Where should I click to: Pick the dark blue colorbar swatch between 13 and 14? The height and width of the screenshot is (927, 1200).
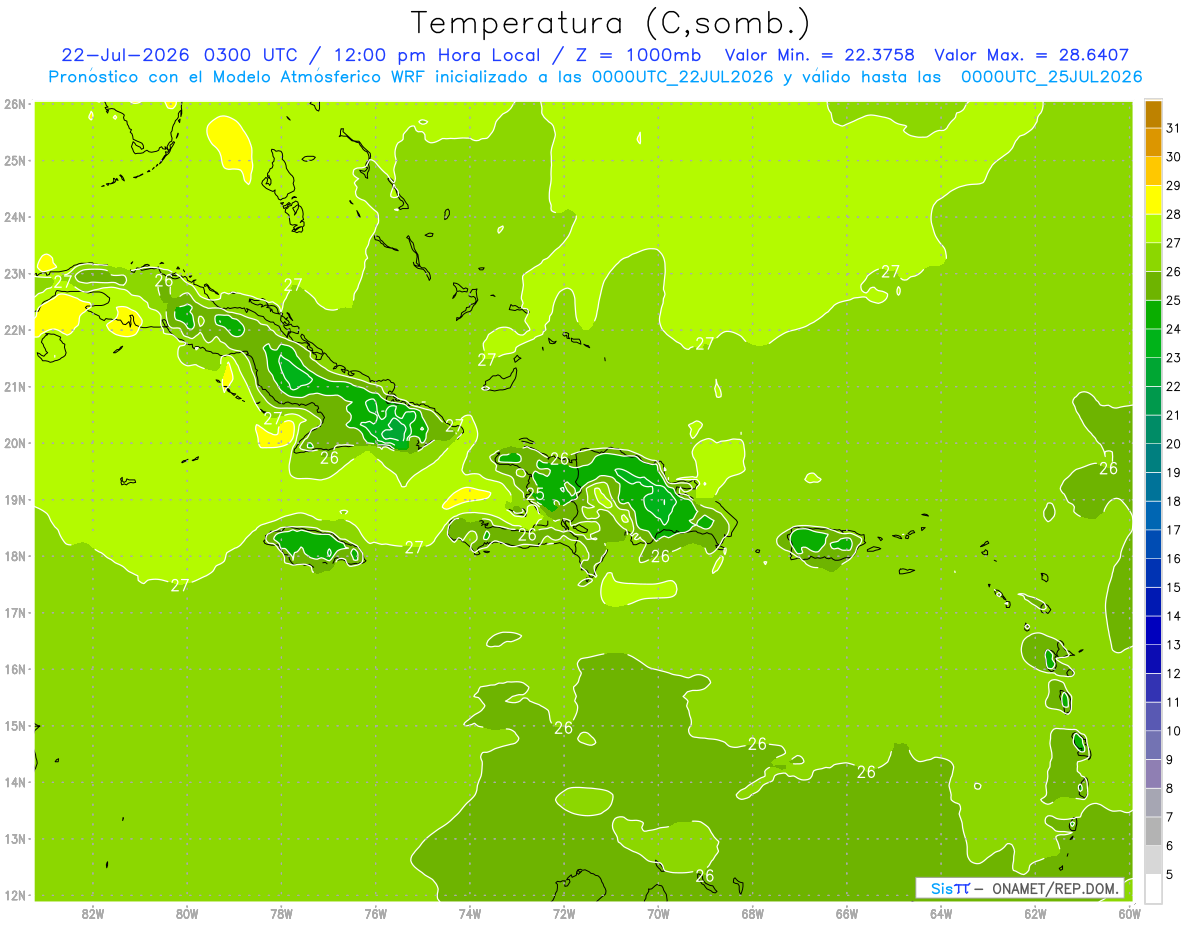pyautogui.click(x=1154, y=630)
